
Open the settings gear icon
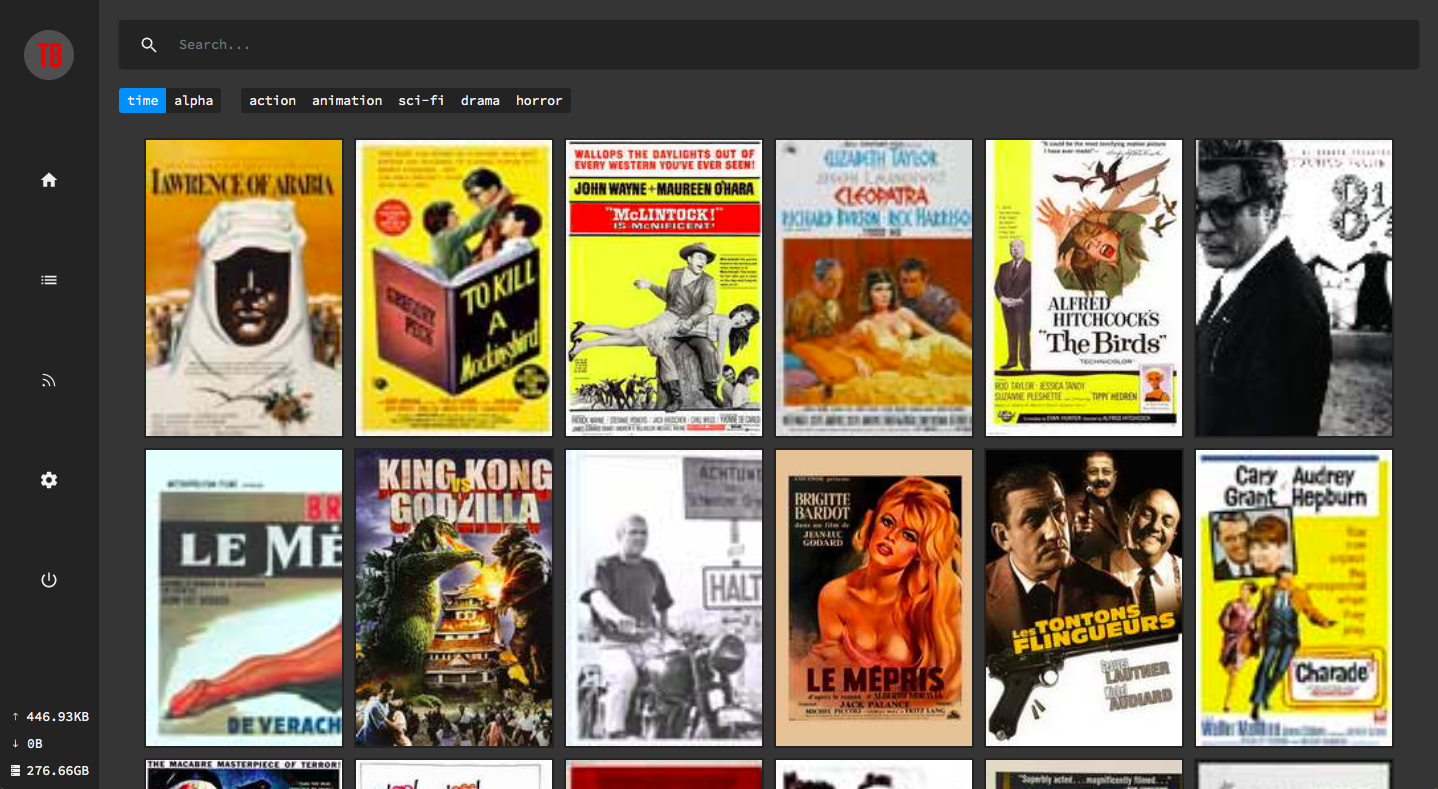[x=49, y=480]
